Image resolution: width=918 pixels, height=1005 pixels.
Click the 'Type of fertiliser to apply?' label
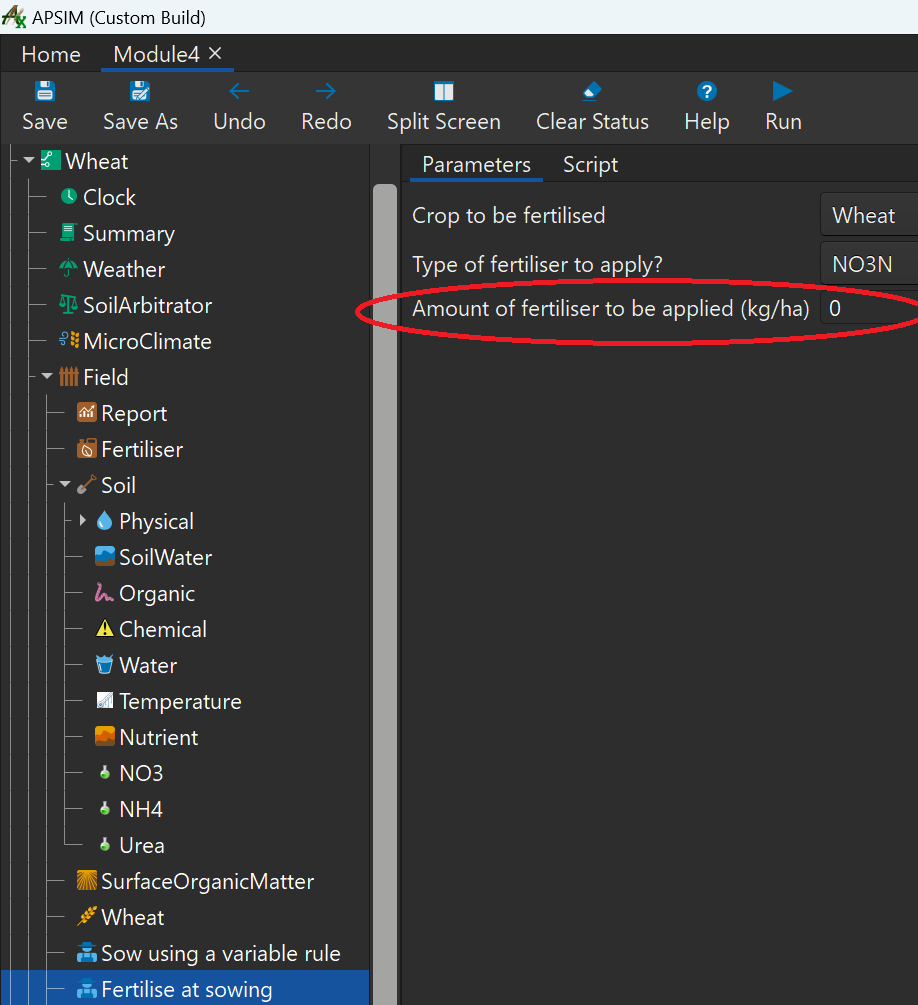click(x=537, y=264)
